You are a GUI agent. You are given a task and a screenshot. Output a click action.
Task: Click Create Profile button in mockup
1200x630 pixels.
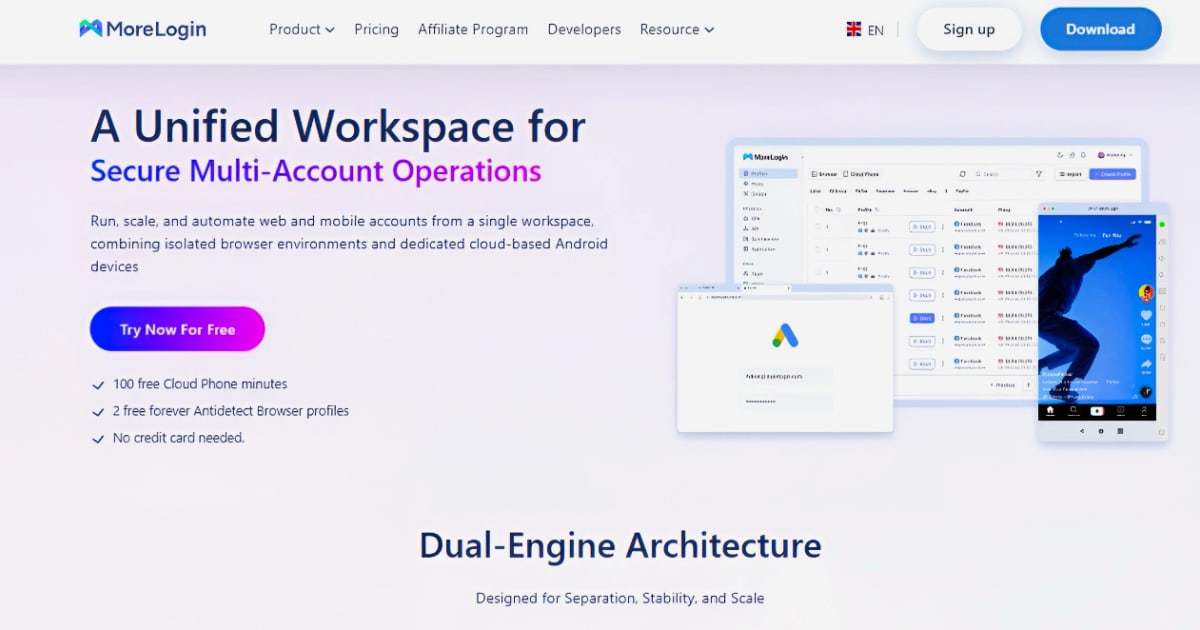1112,174
